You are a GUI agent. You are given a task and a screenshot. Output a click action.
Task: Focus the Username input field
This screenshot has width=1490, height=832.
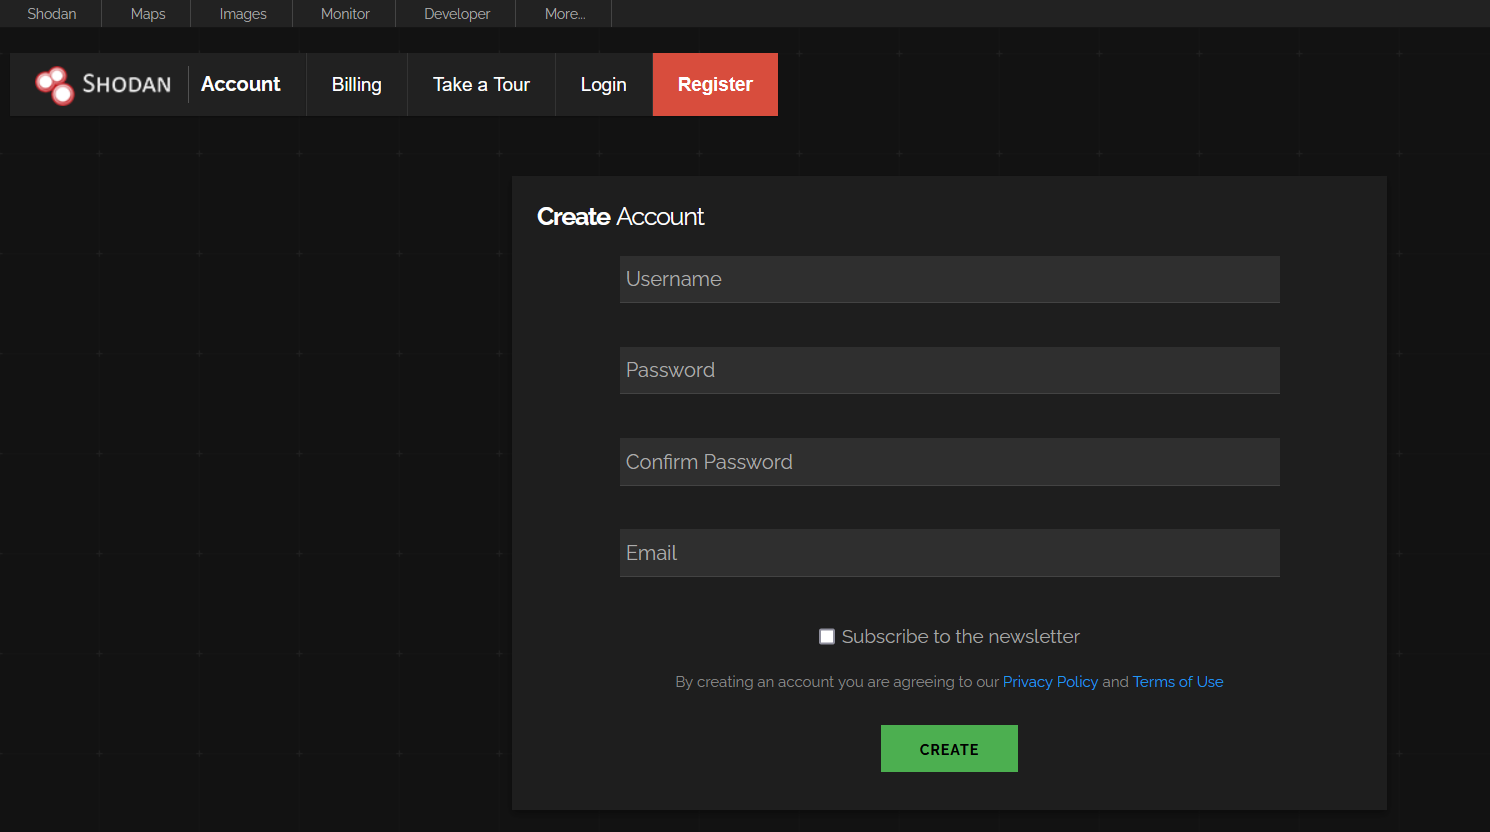[x=950, y=279]
